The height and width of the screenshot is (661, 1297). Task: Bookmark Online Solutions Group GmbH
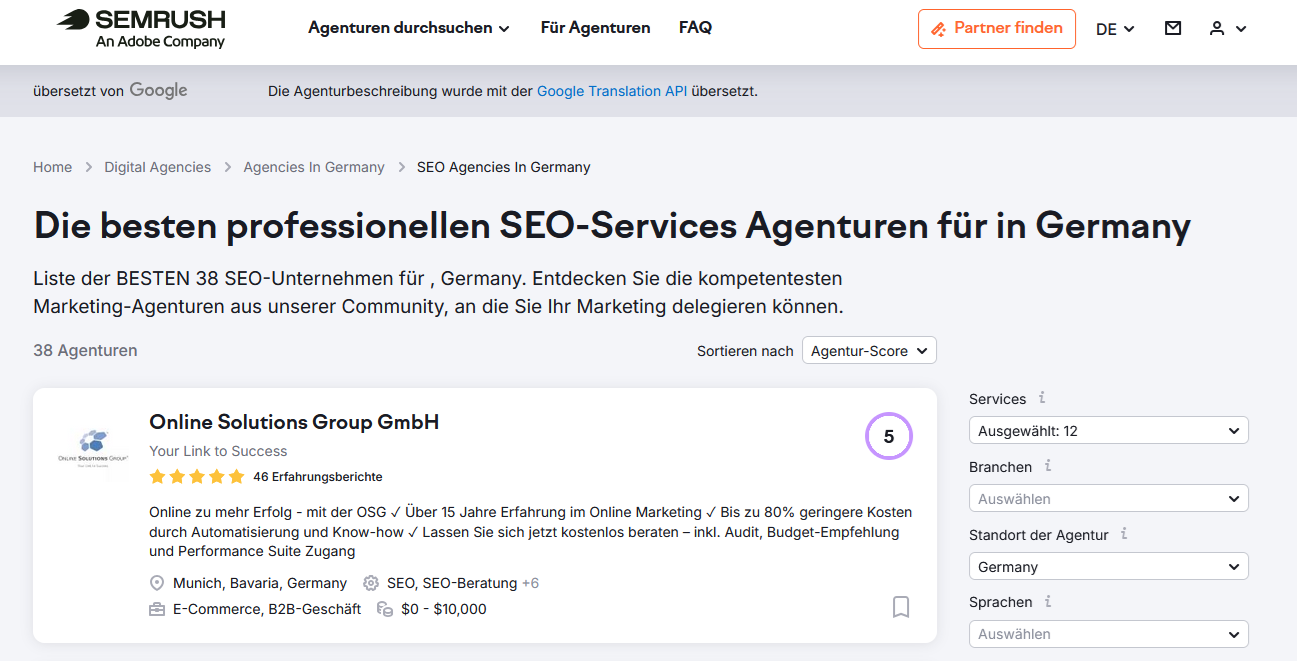tap(901, 607)
